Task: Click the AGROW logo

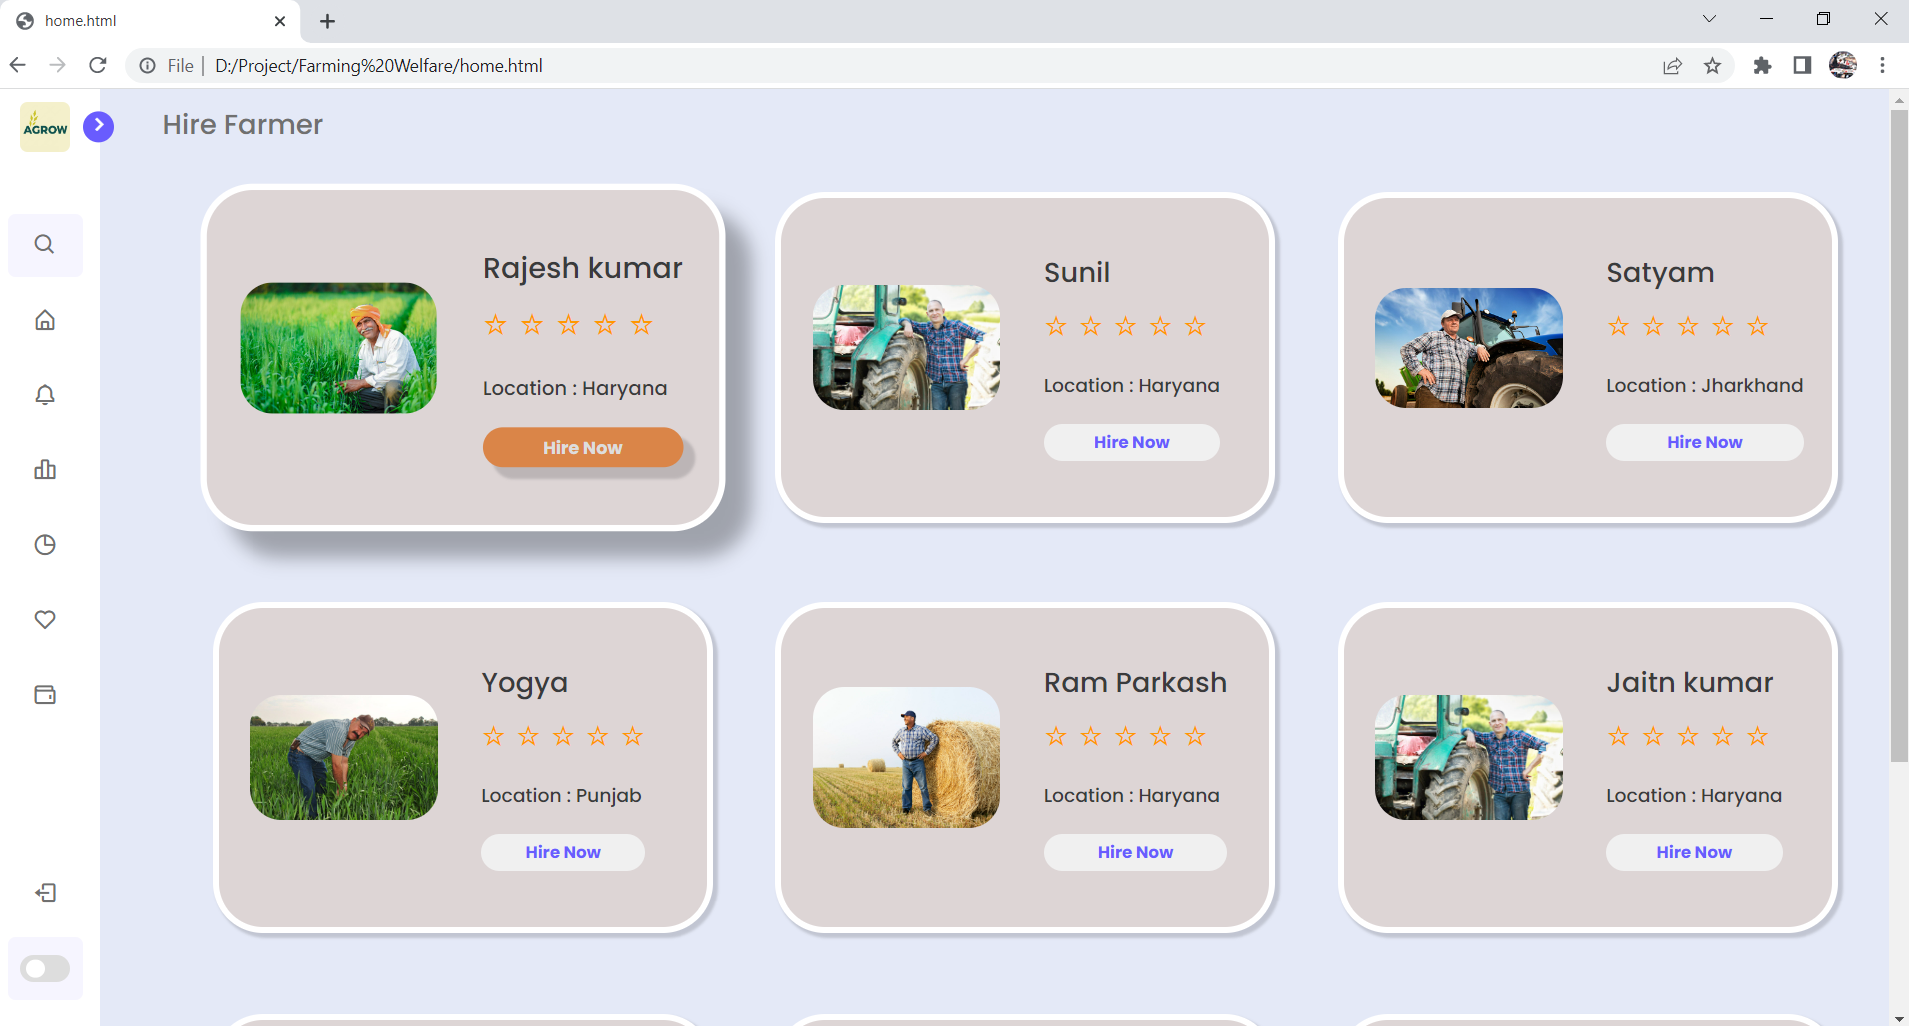Action: pos(44,126)
